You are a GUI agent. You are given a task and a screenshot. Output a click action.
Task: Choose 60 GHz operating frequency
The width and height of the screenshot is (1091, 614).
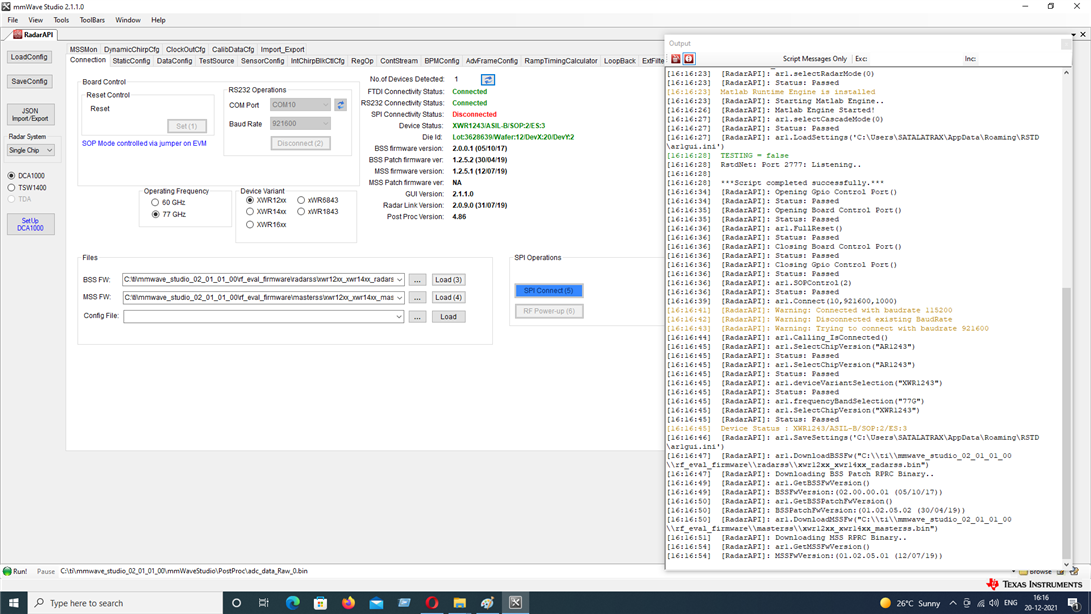pyautogui.click(x=154, y=202)
